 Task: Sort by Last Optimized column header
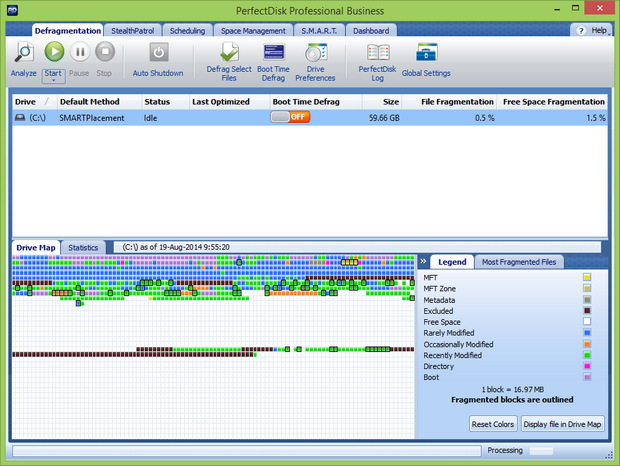(x=229, y=102)
